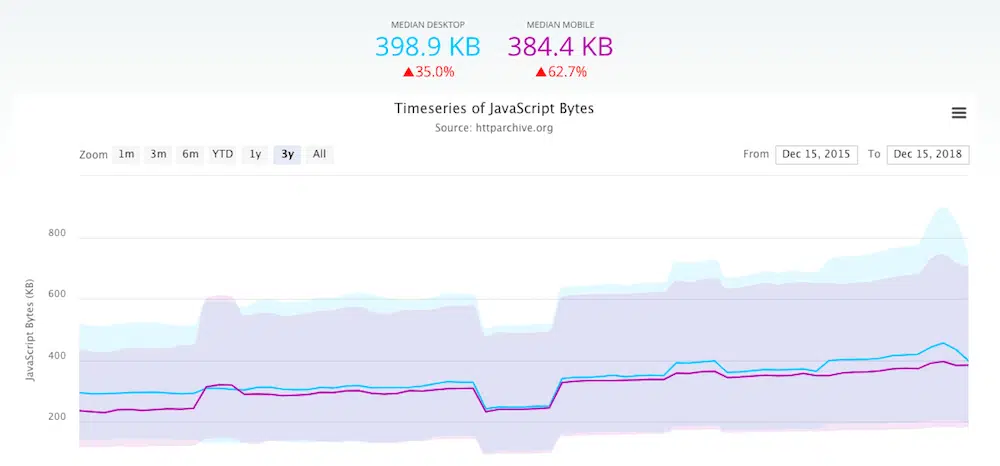The height and width of the screenshot is (466, 1000).
Task: Show all data with All zoom button
Action: (x=319, y=154)
